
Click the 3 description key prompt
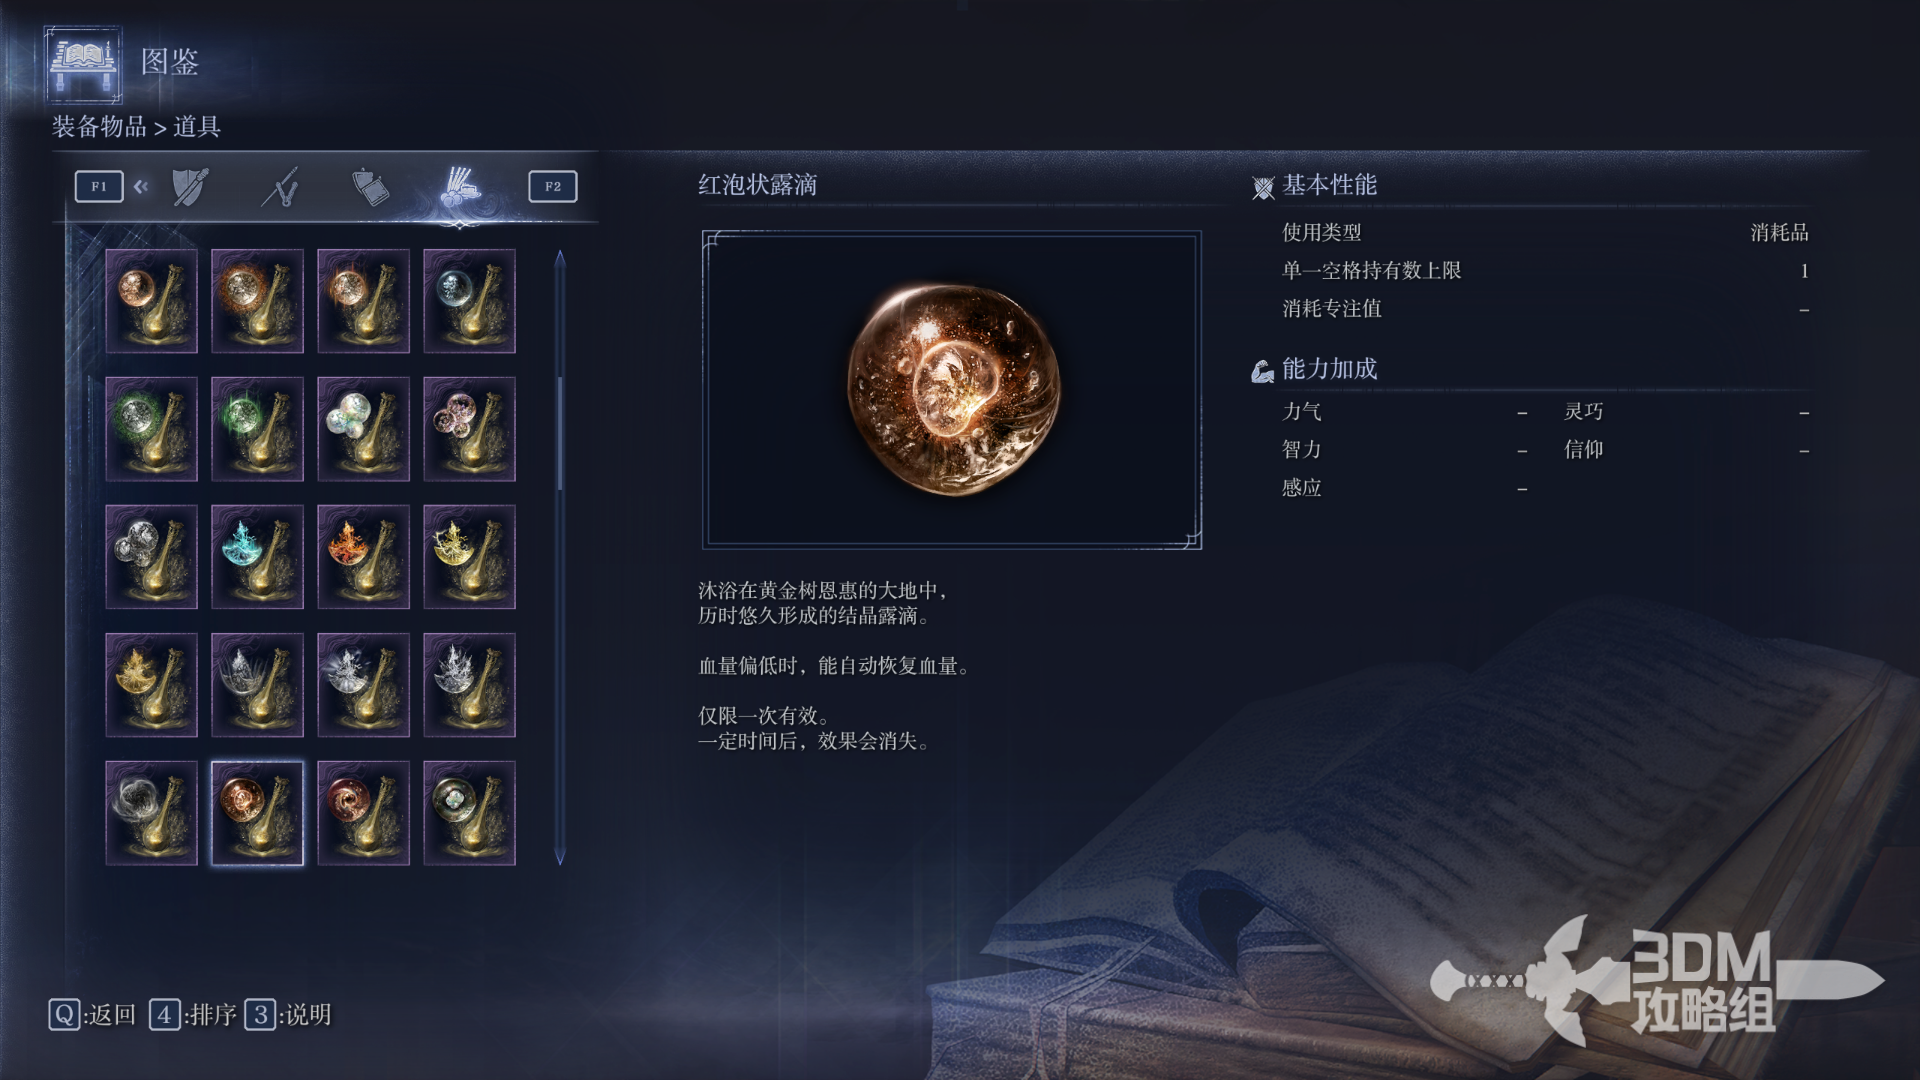[289, 1015]
